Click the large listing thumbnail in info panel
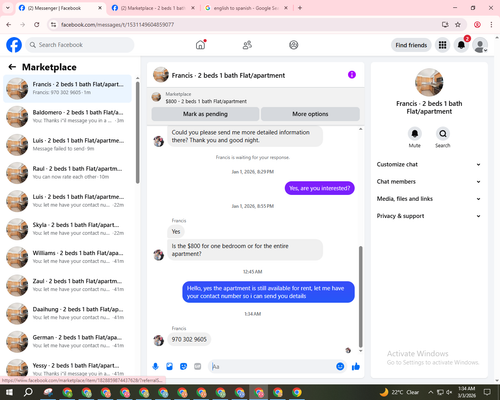The image size is (500, 400). point(429,82)
